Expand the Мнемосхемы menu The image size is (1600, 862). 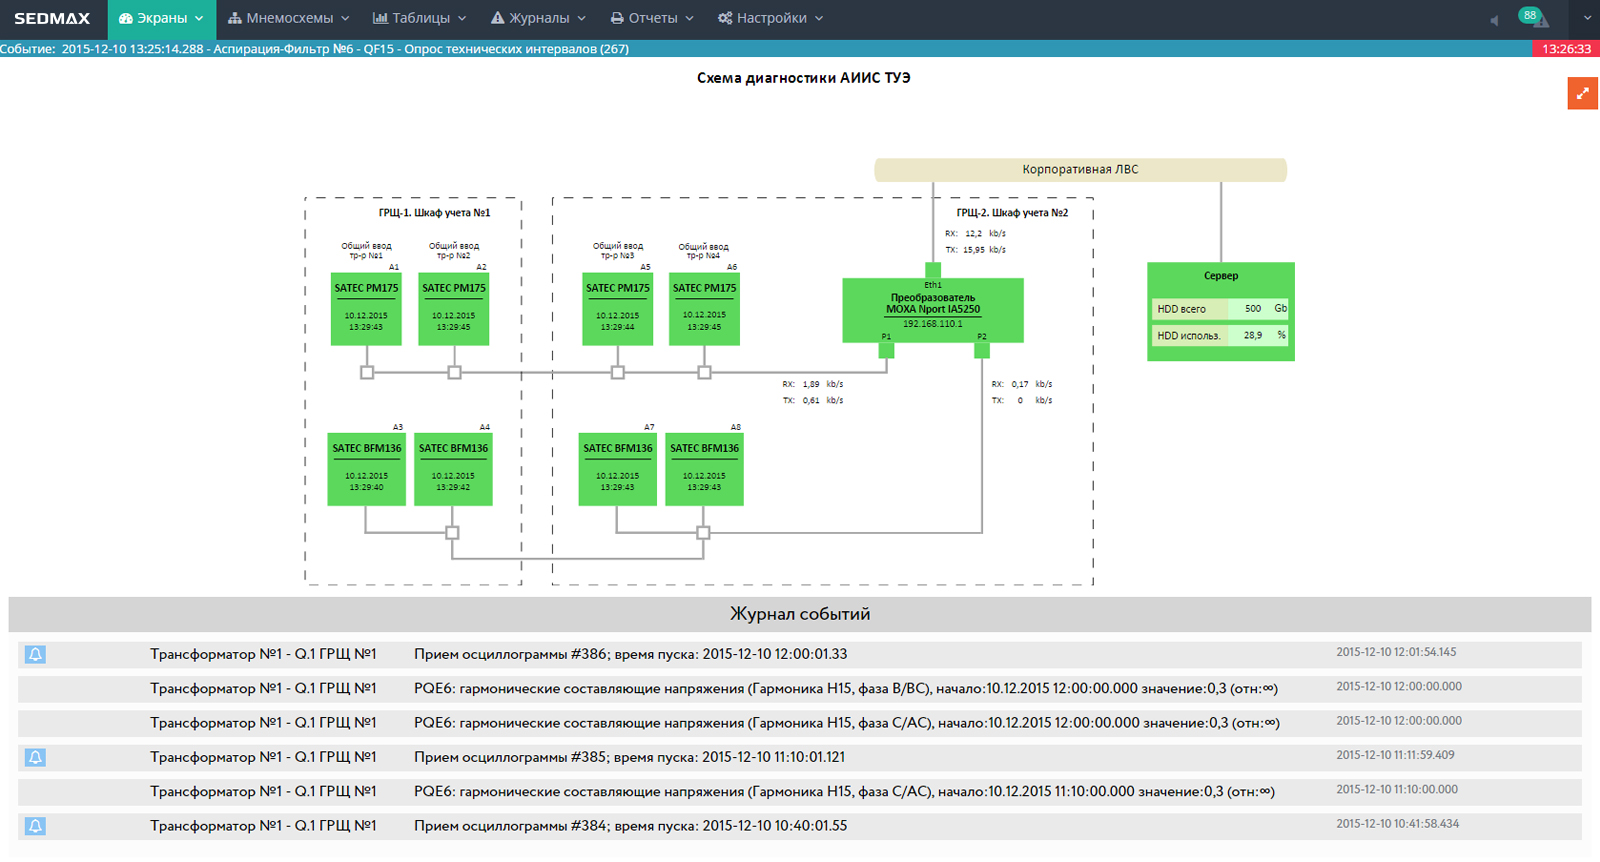[288, 18]
